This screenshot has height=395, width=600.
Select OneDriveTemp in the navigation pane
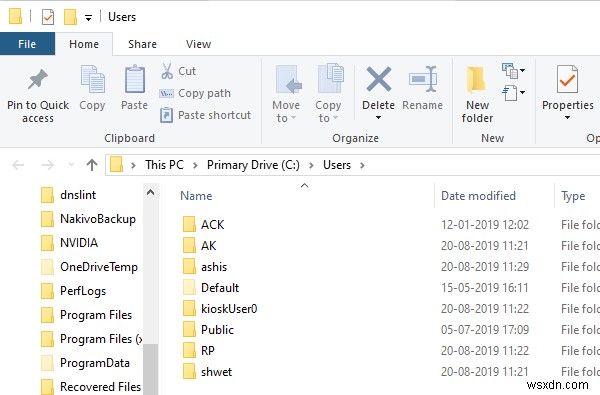click(x=89, y=267)
